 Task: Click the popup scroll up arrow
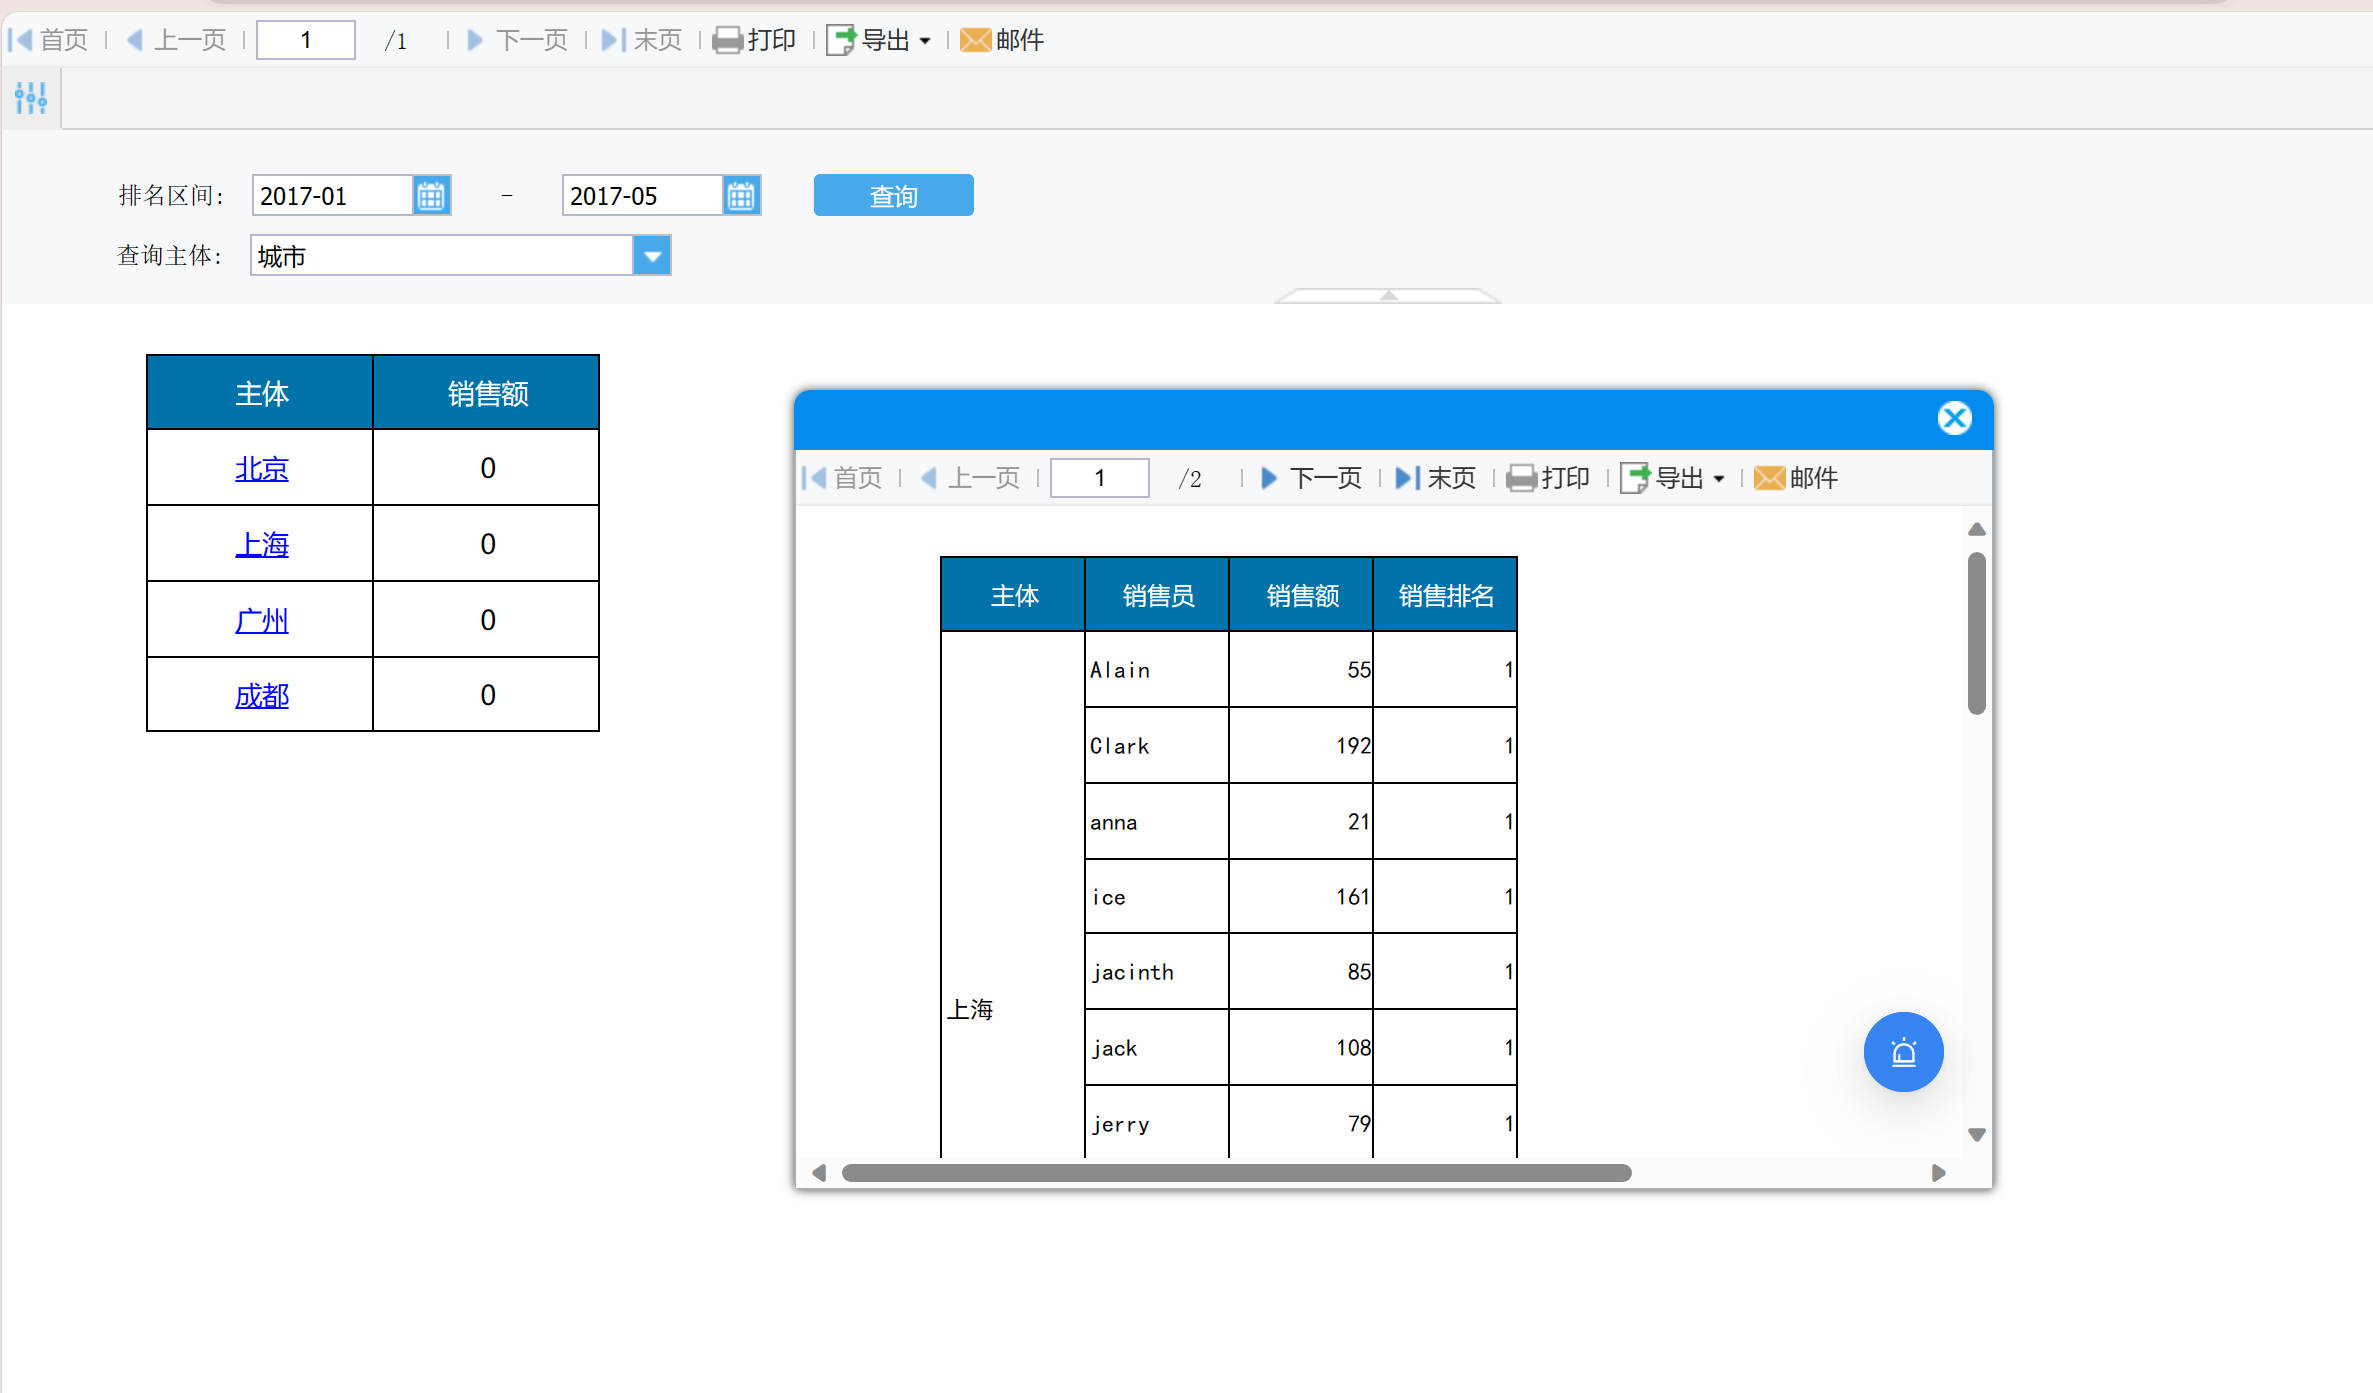click(x=1976, y=529)
